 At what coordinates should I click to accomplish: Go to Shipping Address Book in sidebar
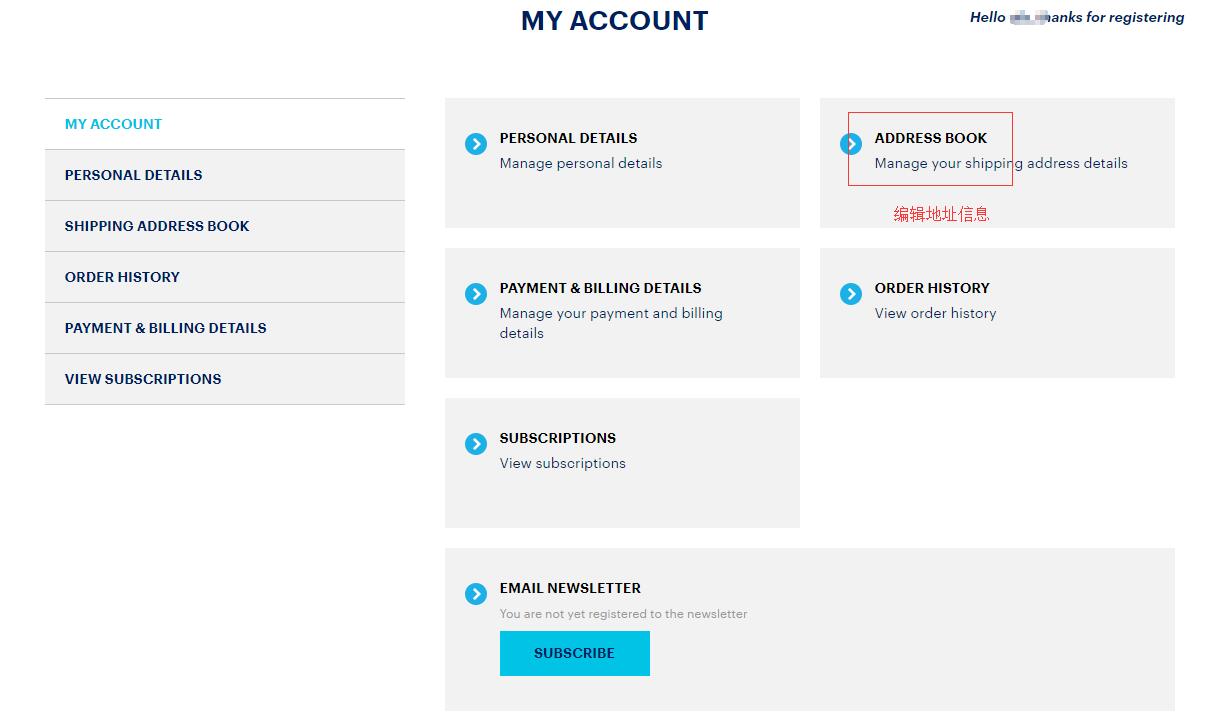[x=157, y=226]
